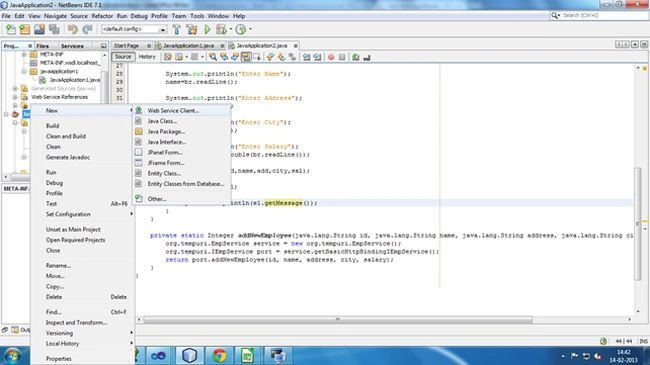Choose Entity Classes from Database option
This screenshot has height=365, width=650.
(x=182, y=184)
